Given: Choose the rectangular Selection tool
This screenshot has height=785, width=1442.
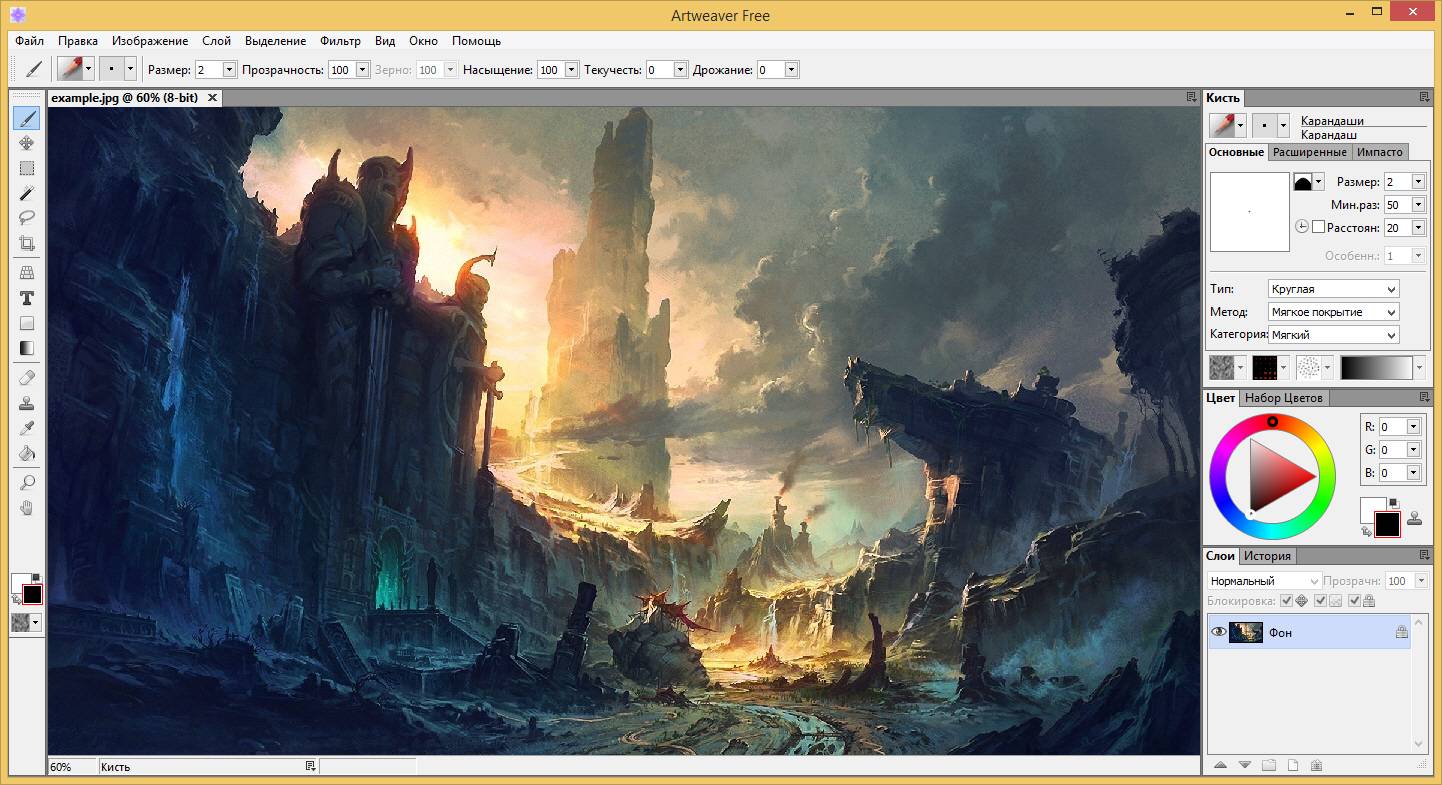Looking at the screenshot, I should tap(27, 168).
